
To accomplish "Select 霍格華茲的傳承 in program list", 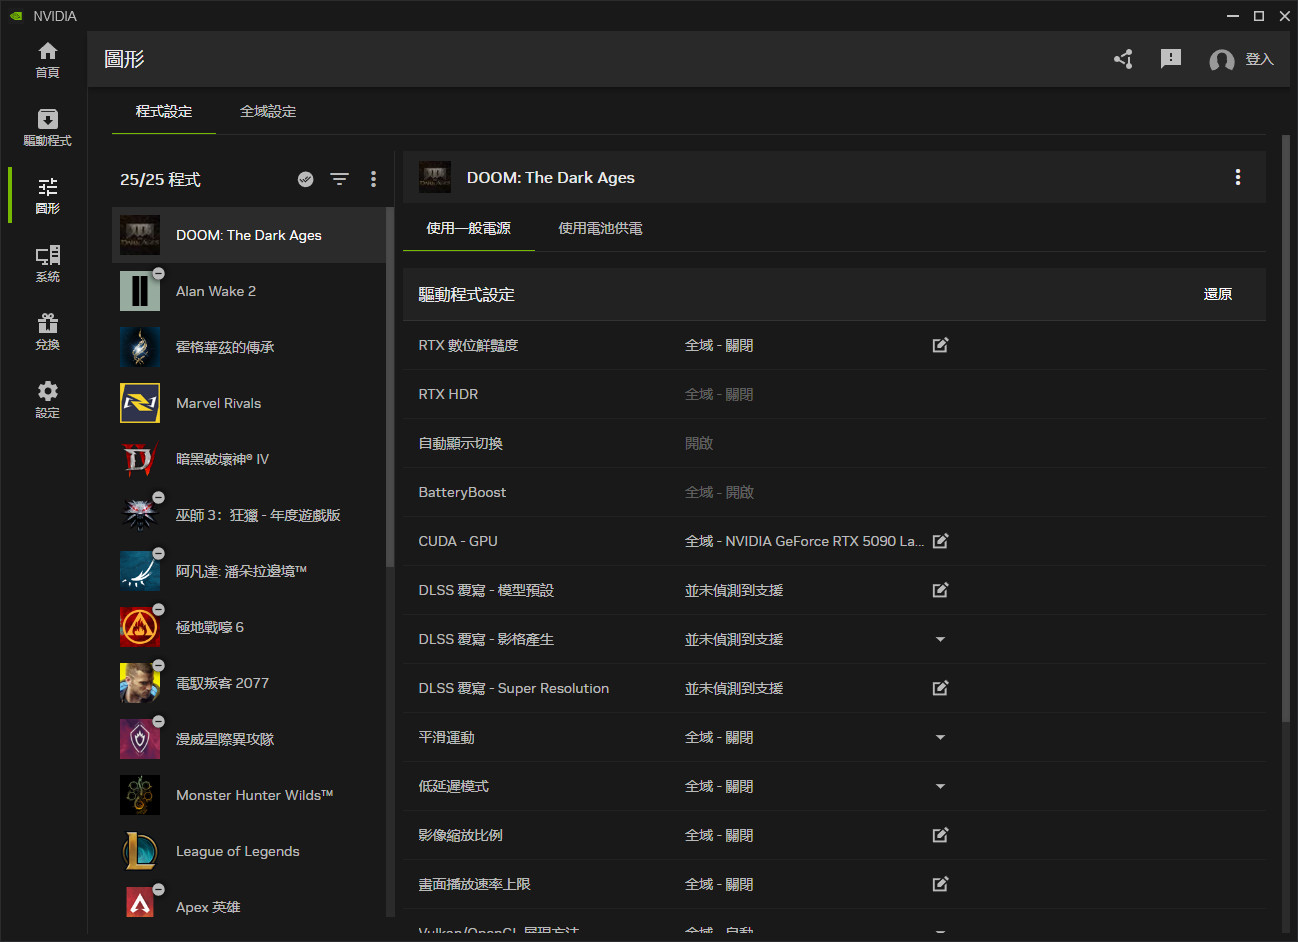I will pos(248,347).
